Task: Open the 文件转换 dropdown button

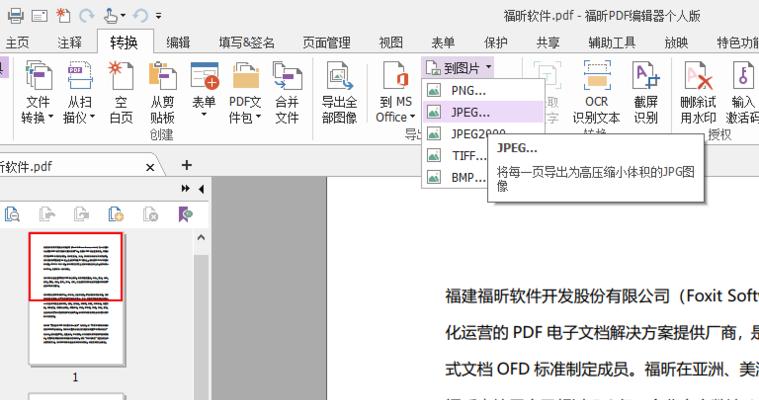Action: 38,92
